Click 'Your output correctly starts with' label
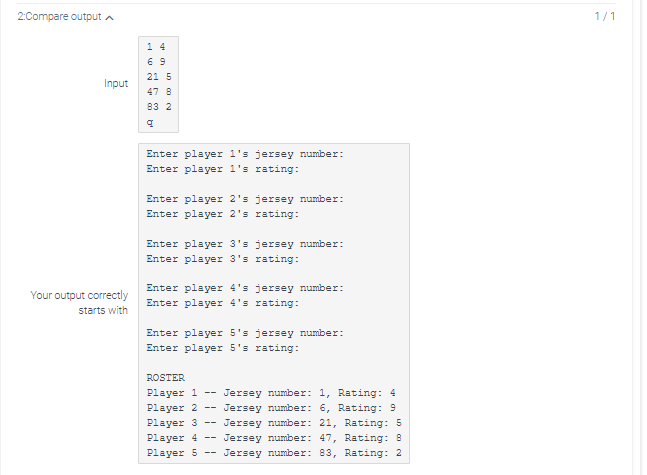Viewport: 647px width, 475px height. (x=79, y=302)
